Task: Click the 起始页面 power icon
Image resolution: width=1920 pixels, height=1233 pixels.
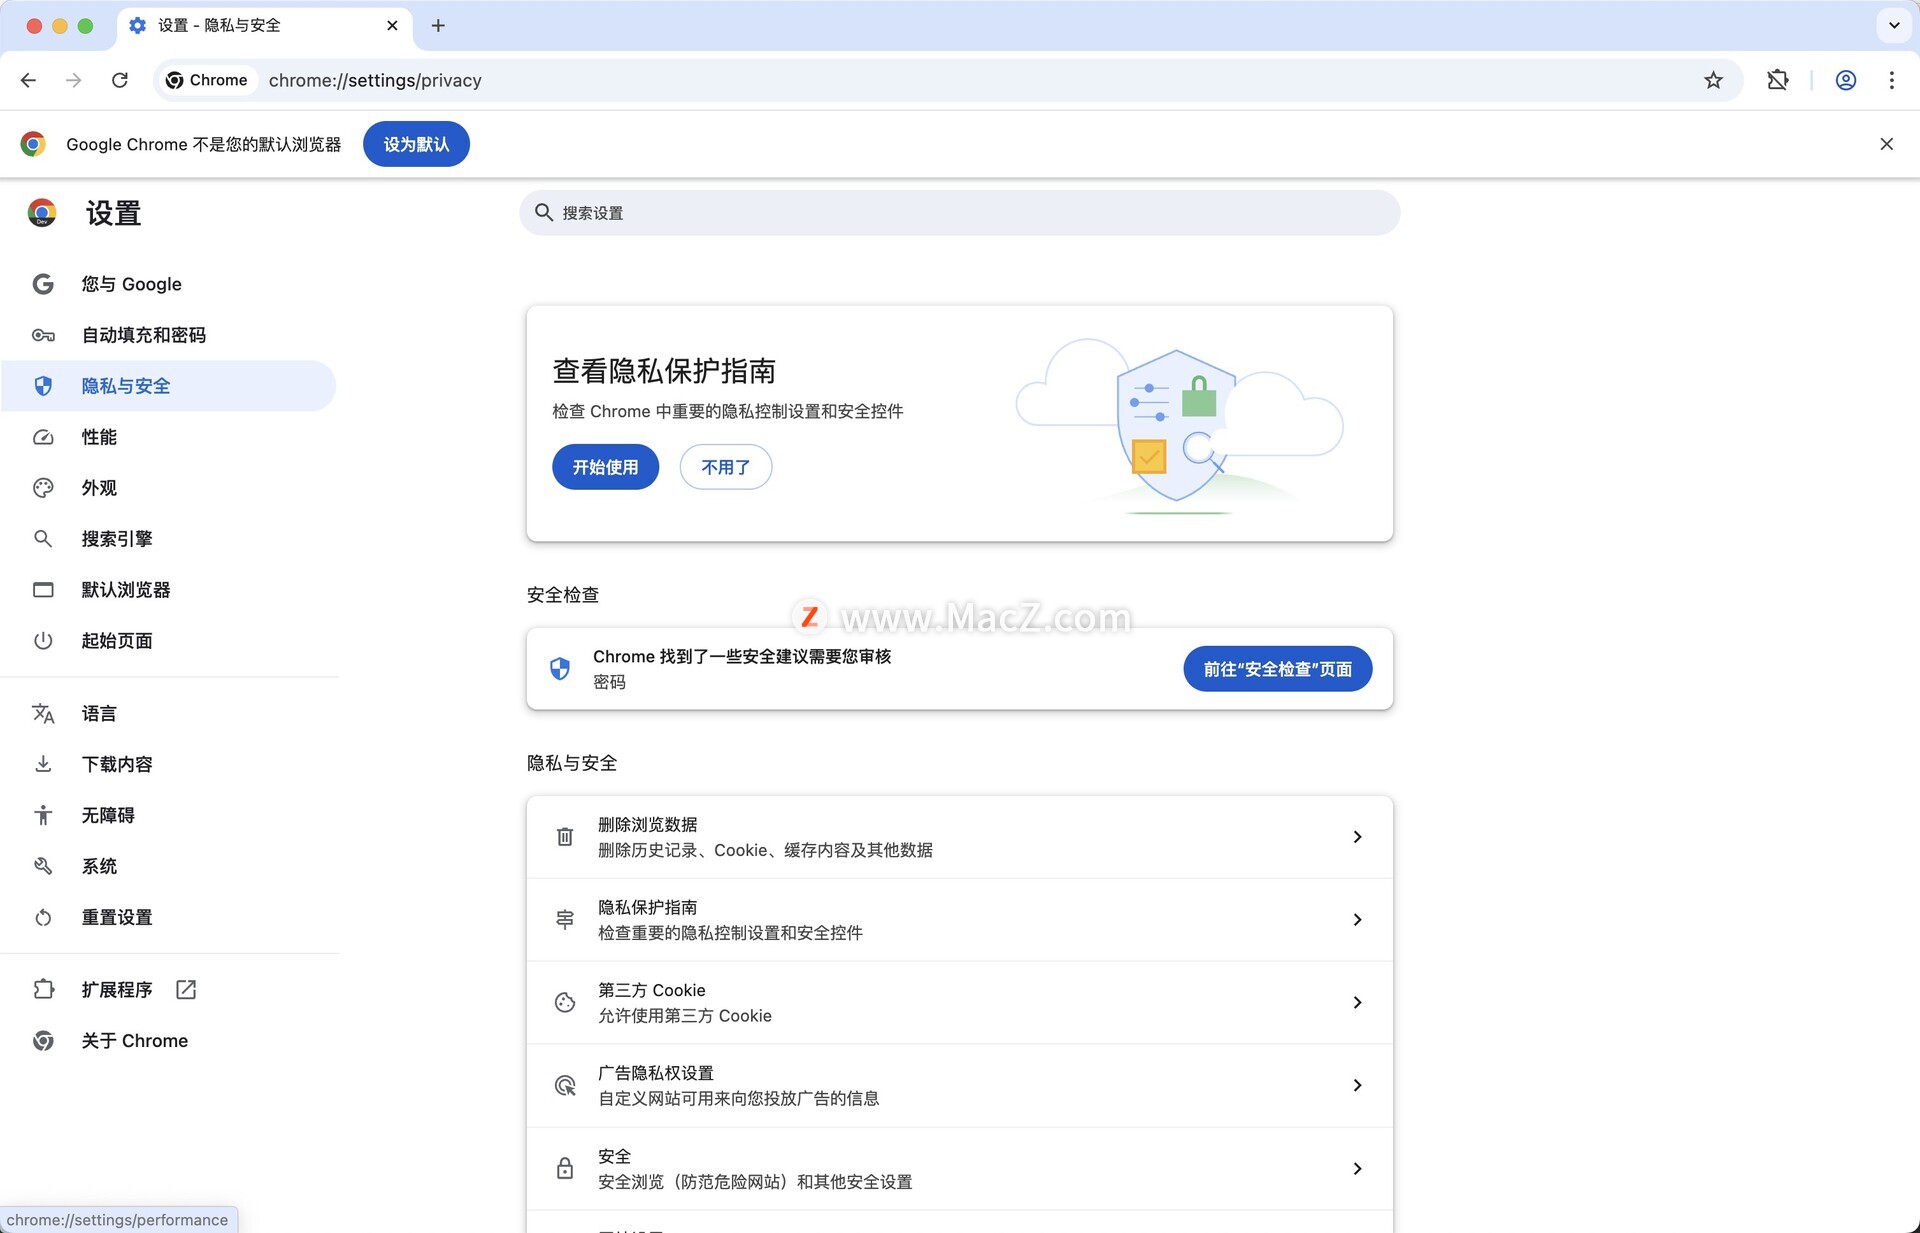Action: (43, 641)
